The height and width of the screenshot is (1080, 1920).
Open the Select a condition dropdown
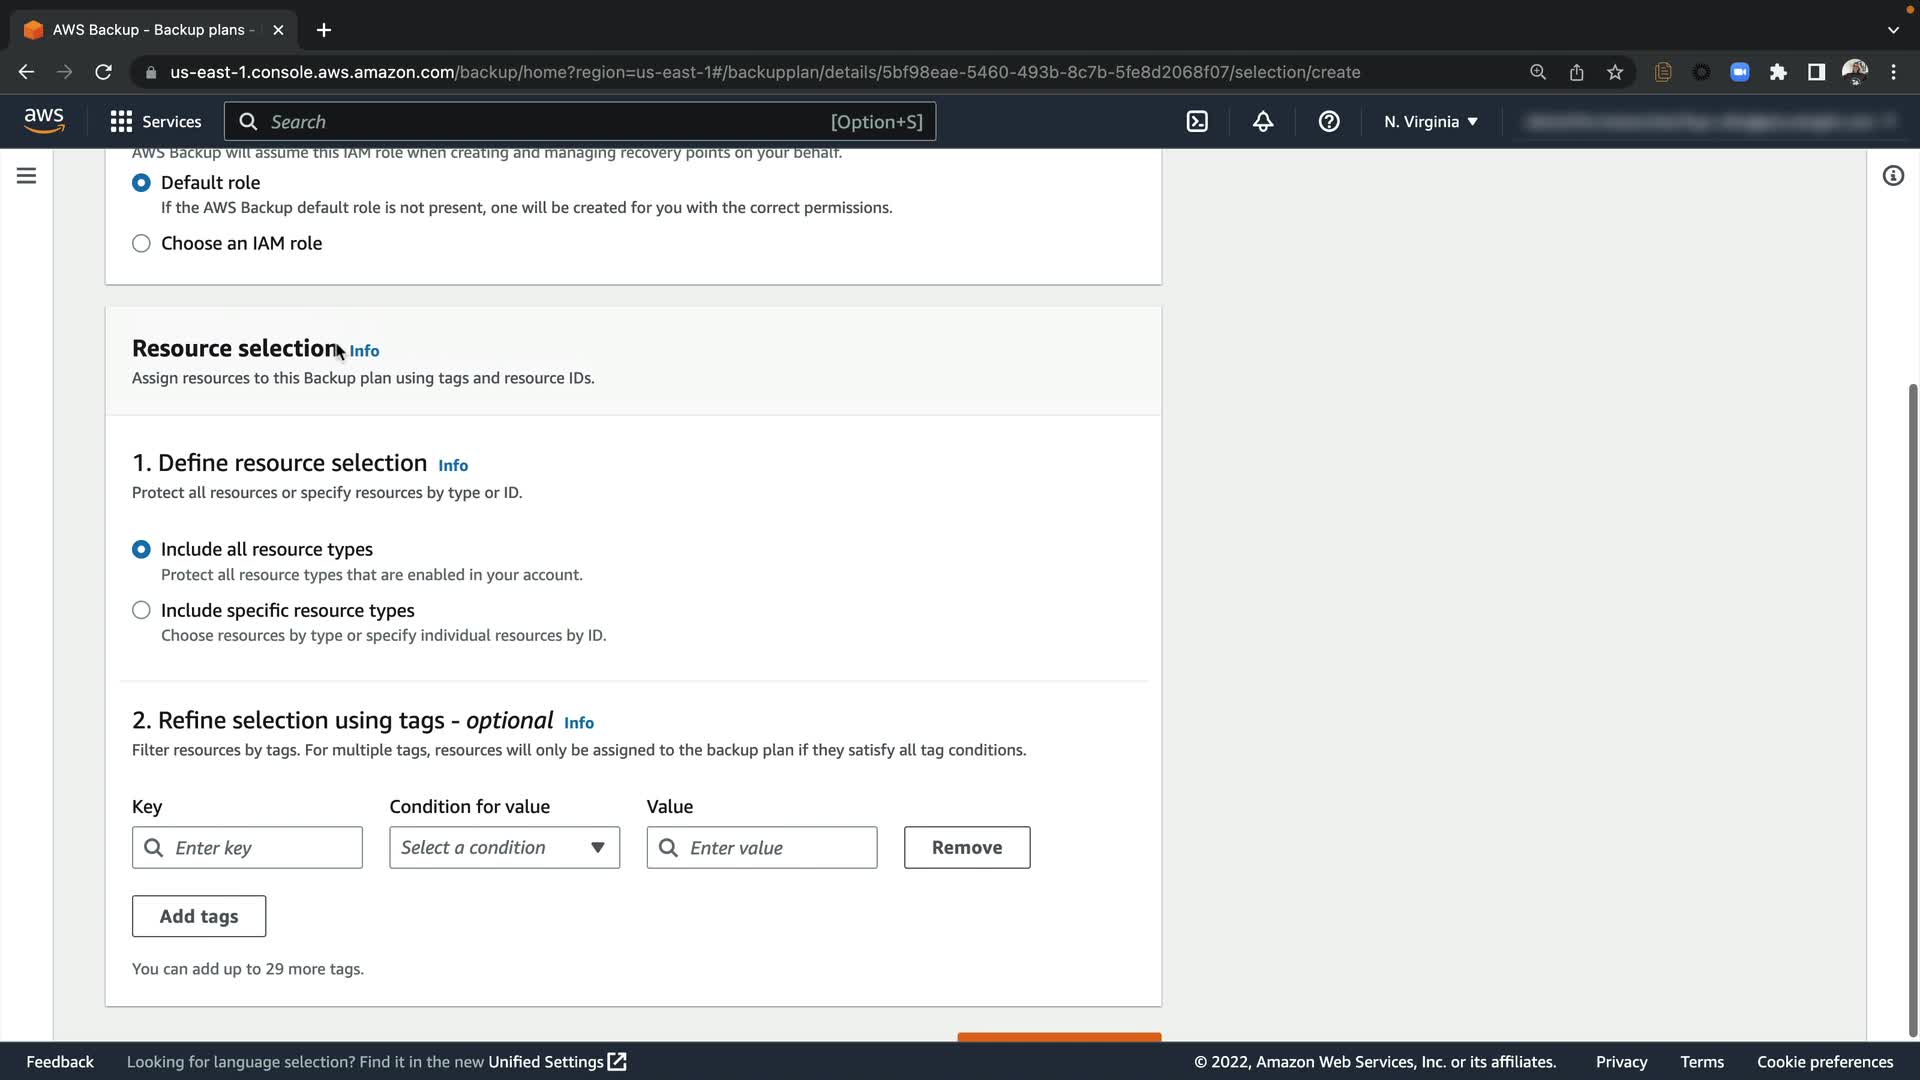coord(504,848)
